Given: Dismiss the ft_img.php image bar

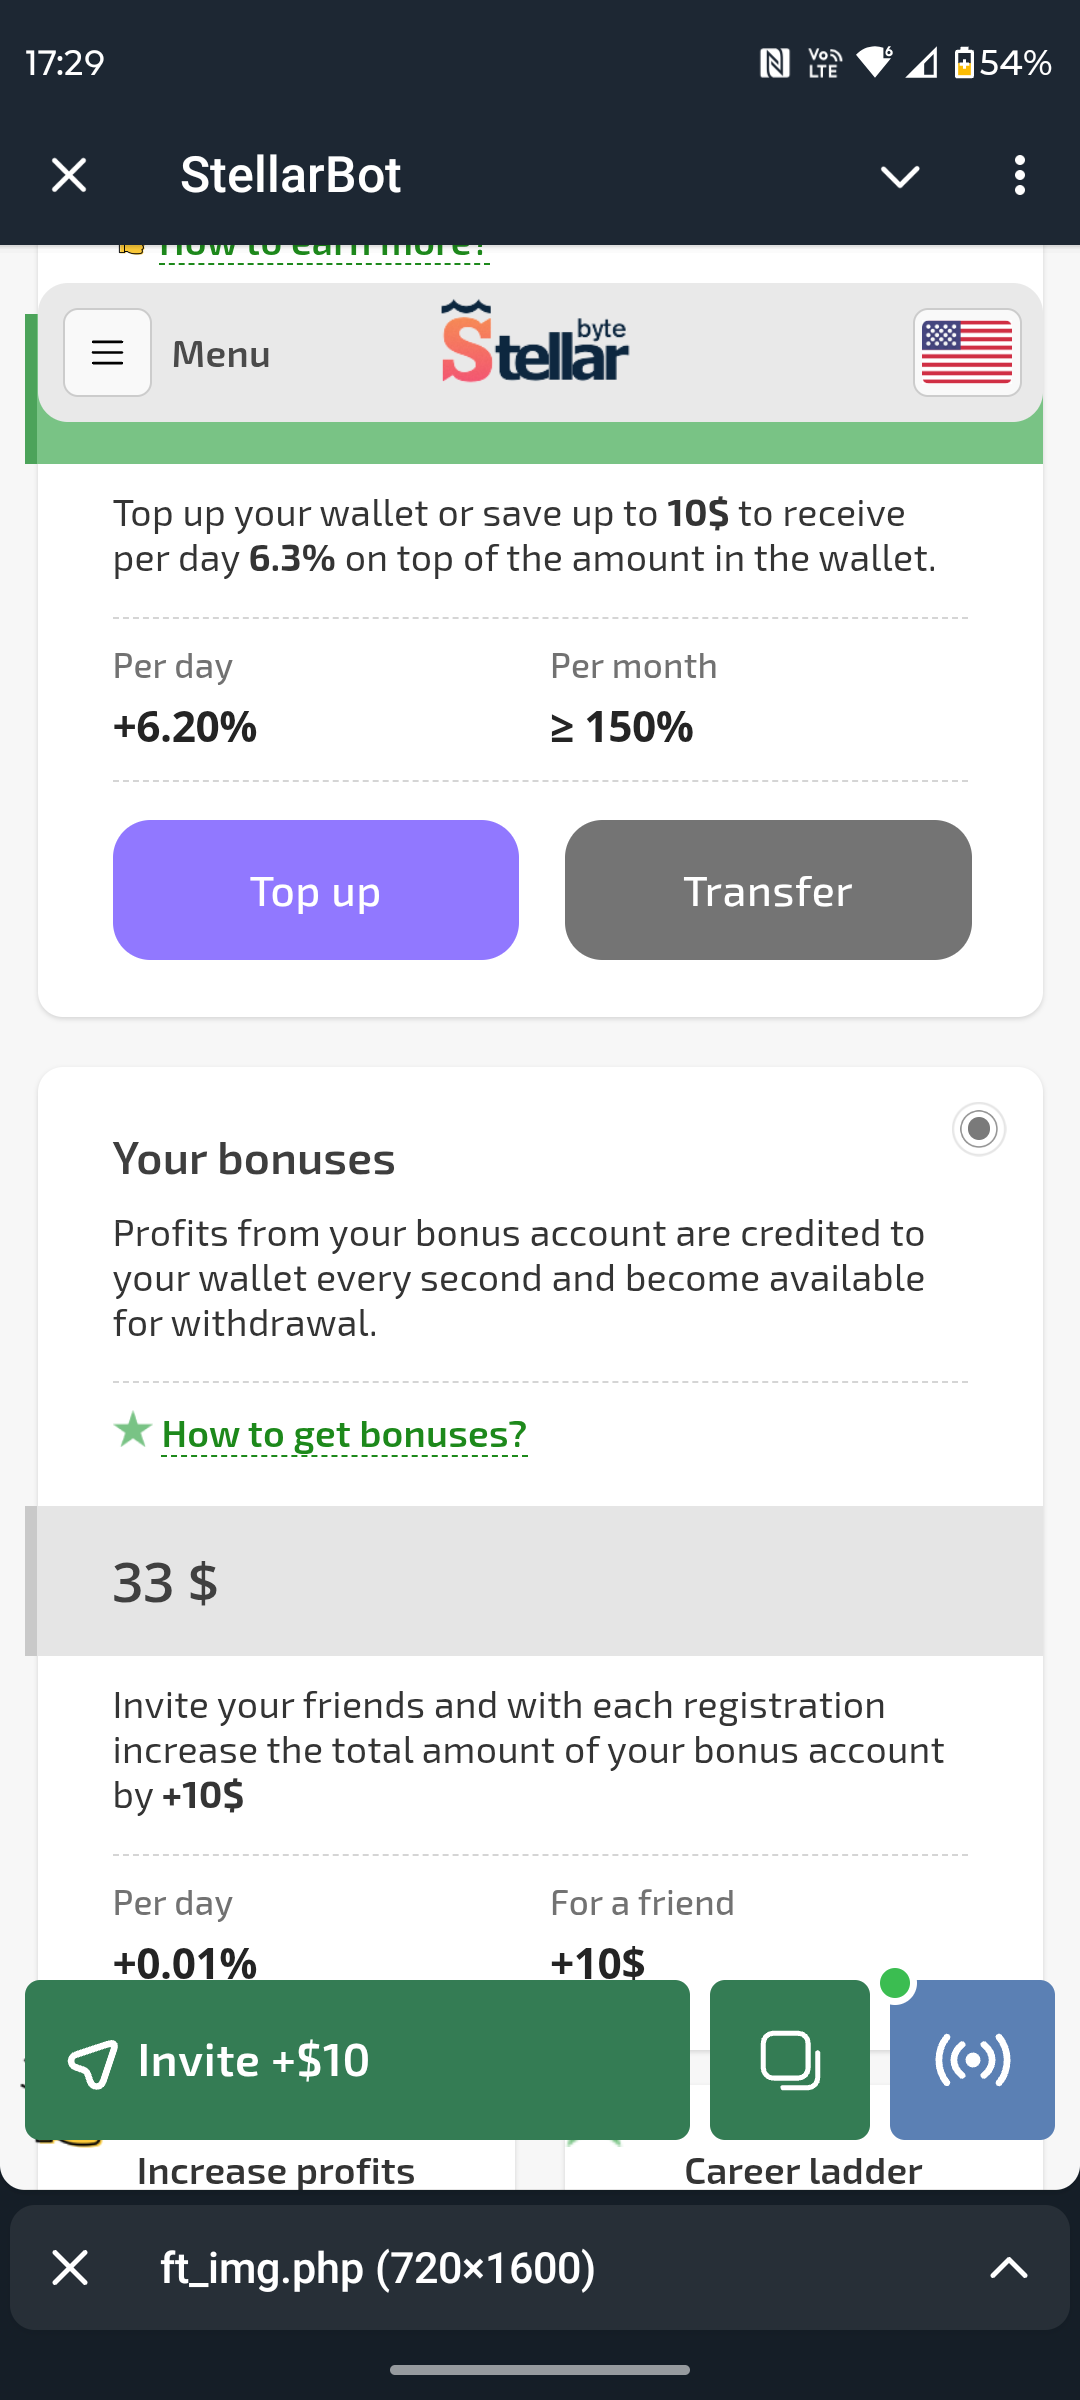Looking at the screenshot, I should pyautogui.click(x=70, y=2268).
